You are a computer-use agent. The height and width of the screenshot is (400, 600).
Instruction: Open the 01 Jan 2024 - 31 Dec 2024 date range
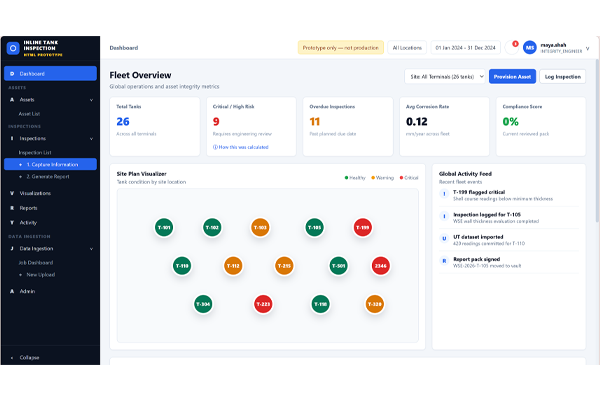pos(465,48)
